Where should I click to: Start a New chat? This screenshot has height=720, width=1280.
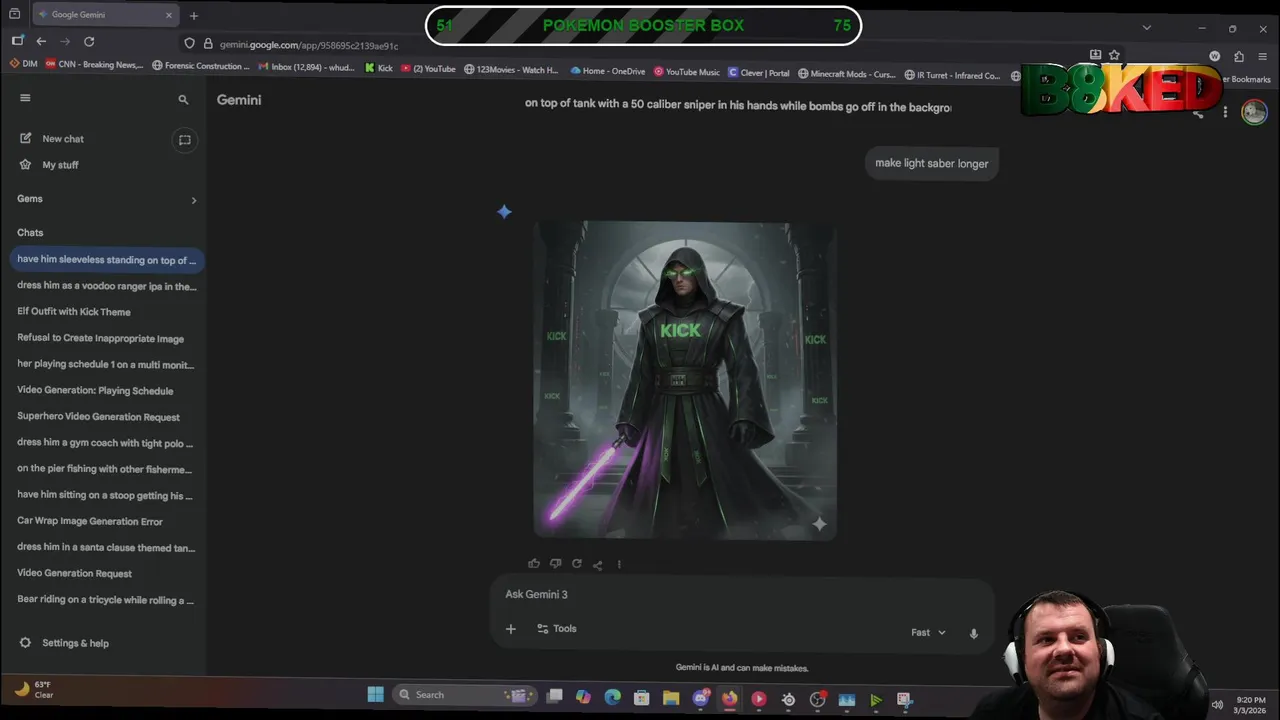coord(52,139)
